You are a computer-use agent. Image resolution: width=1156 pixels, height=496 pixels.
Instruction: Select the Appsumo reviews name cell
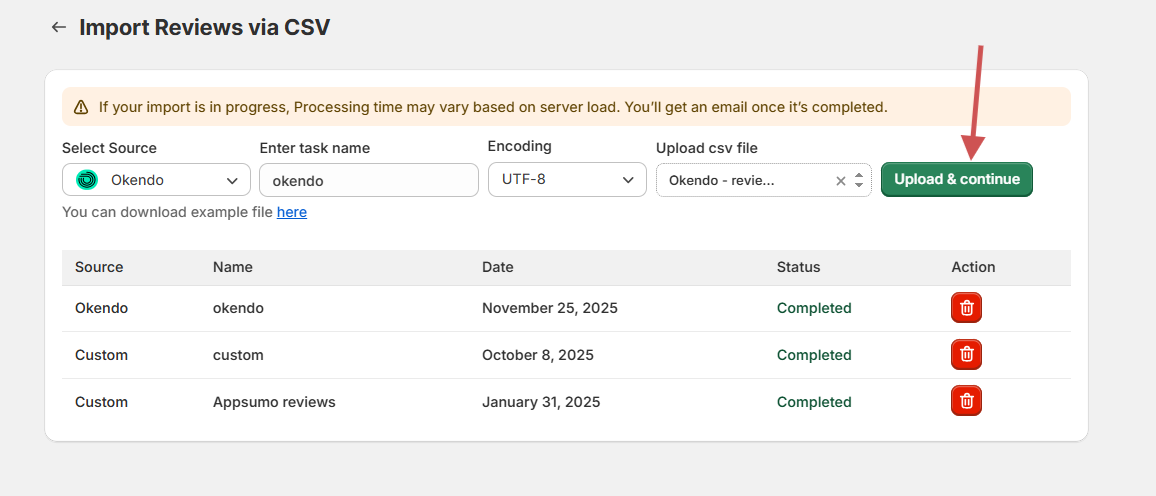point(274,402)
